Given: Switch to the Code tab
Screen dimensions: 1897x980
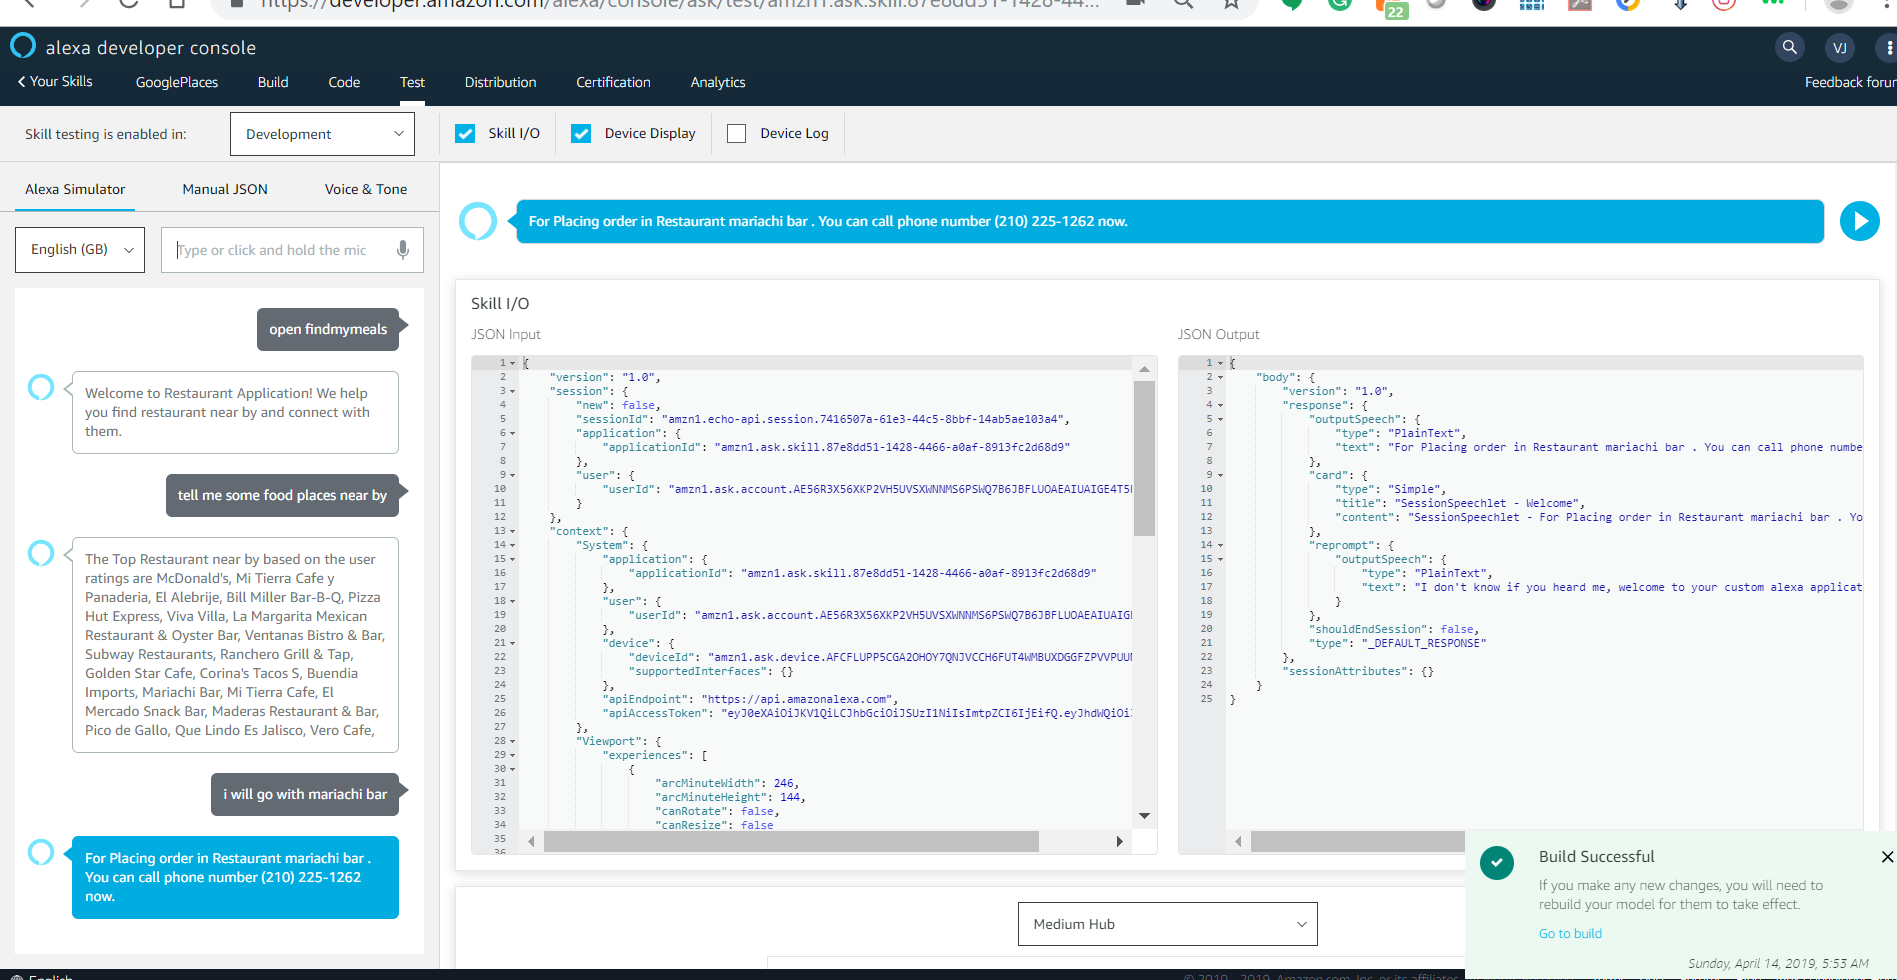Looking at the screenshot, I should coord(344,82).
